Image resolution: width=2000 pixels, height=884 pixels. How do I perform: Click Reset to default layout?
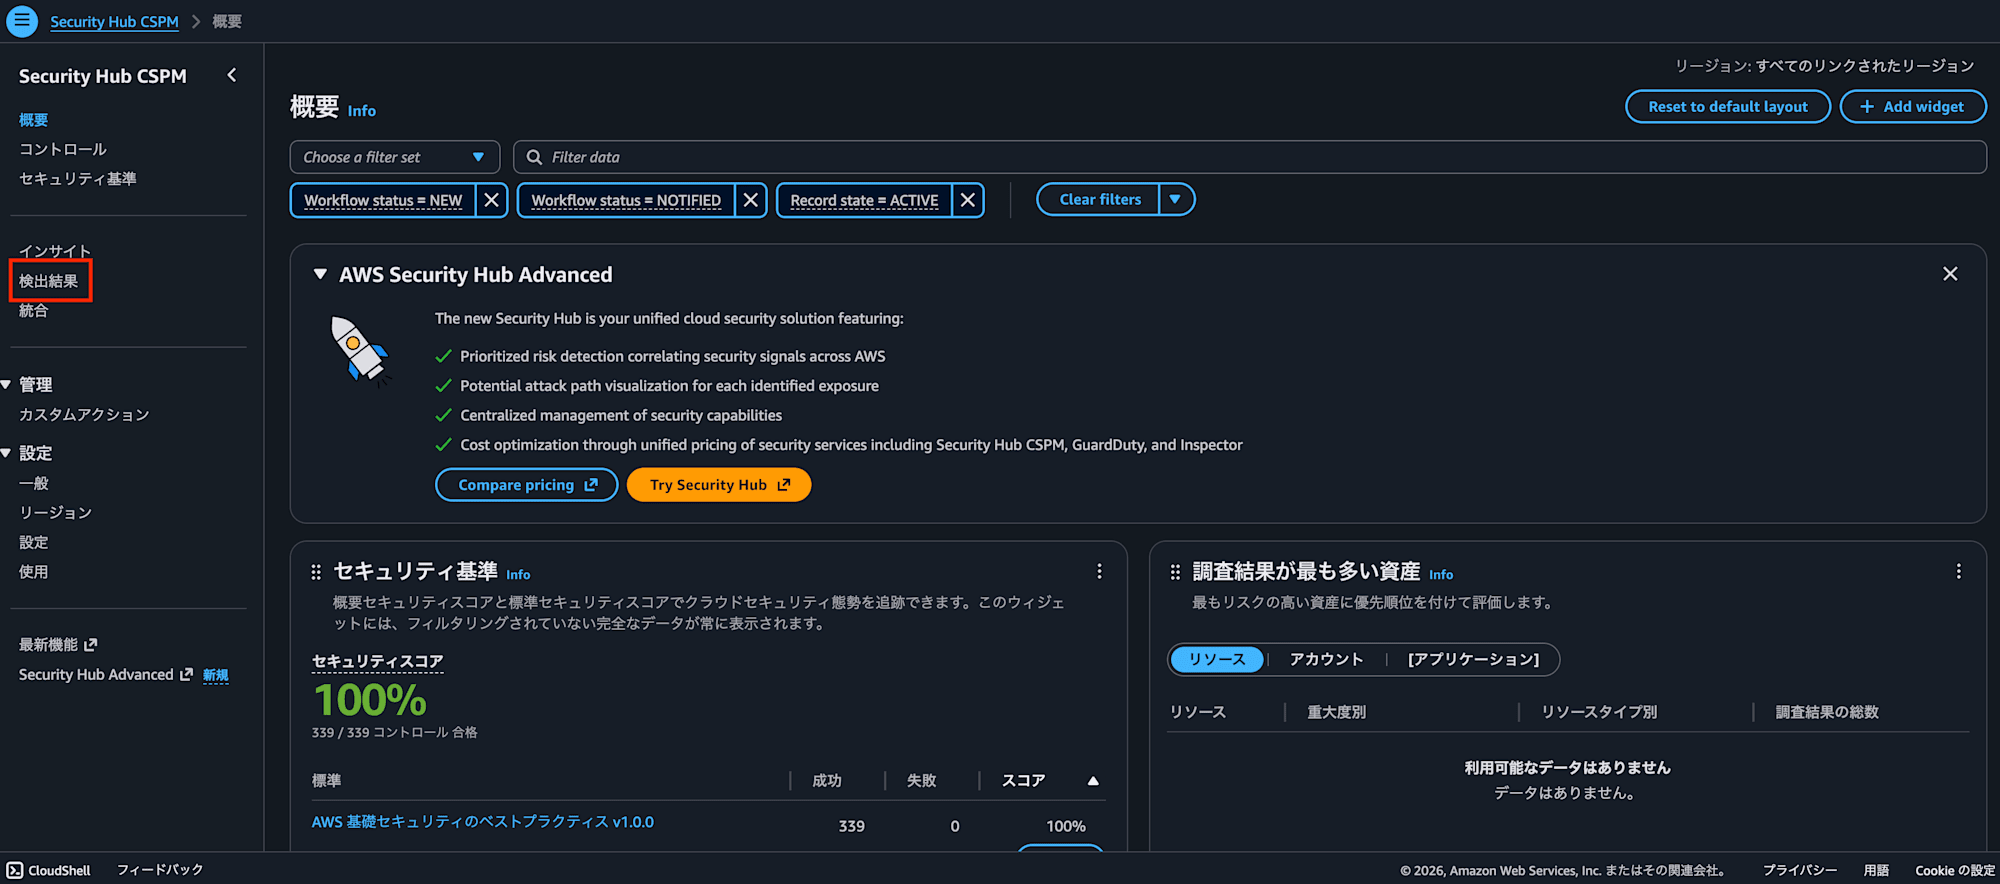click(1728, 107)
